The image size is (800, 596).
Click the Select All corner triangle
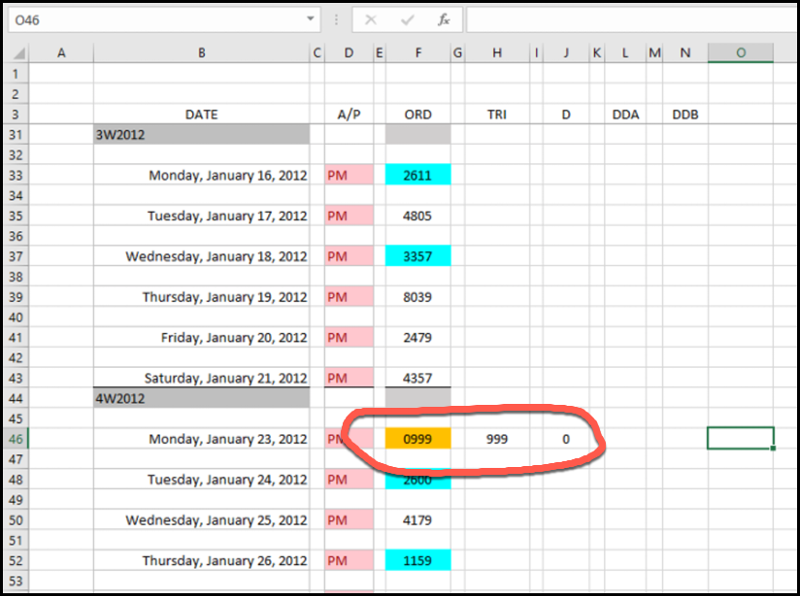pos(17,53)
